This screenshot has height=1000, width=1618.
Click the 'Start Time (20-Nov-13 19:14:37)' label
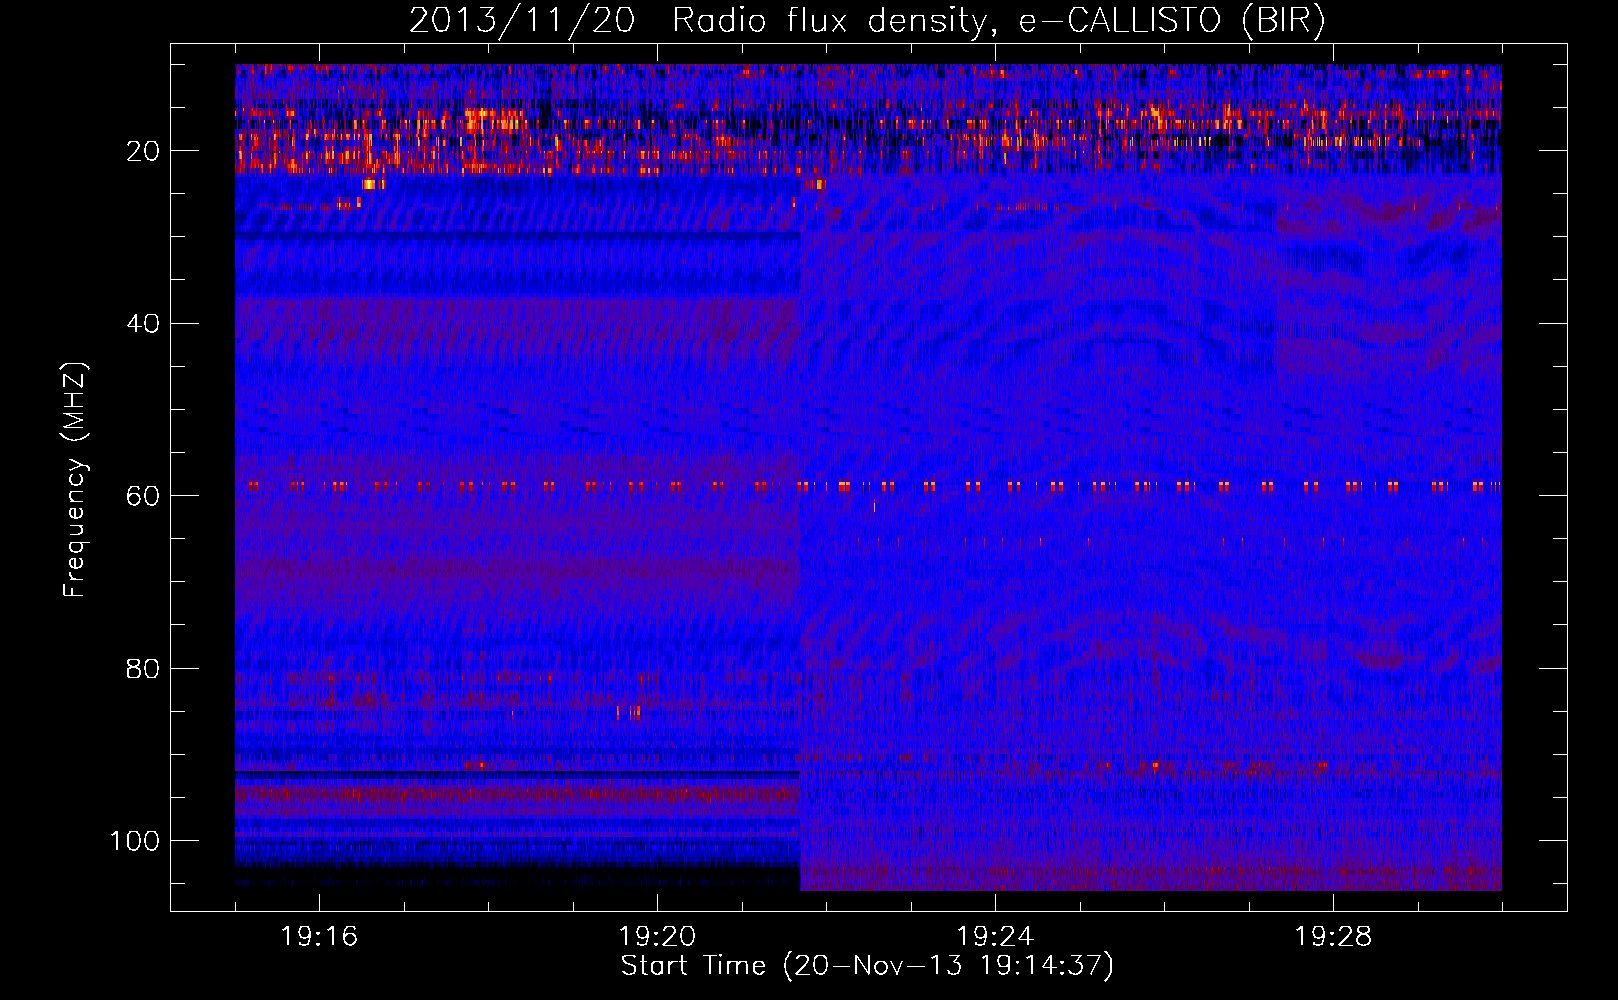[867, 966]
